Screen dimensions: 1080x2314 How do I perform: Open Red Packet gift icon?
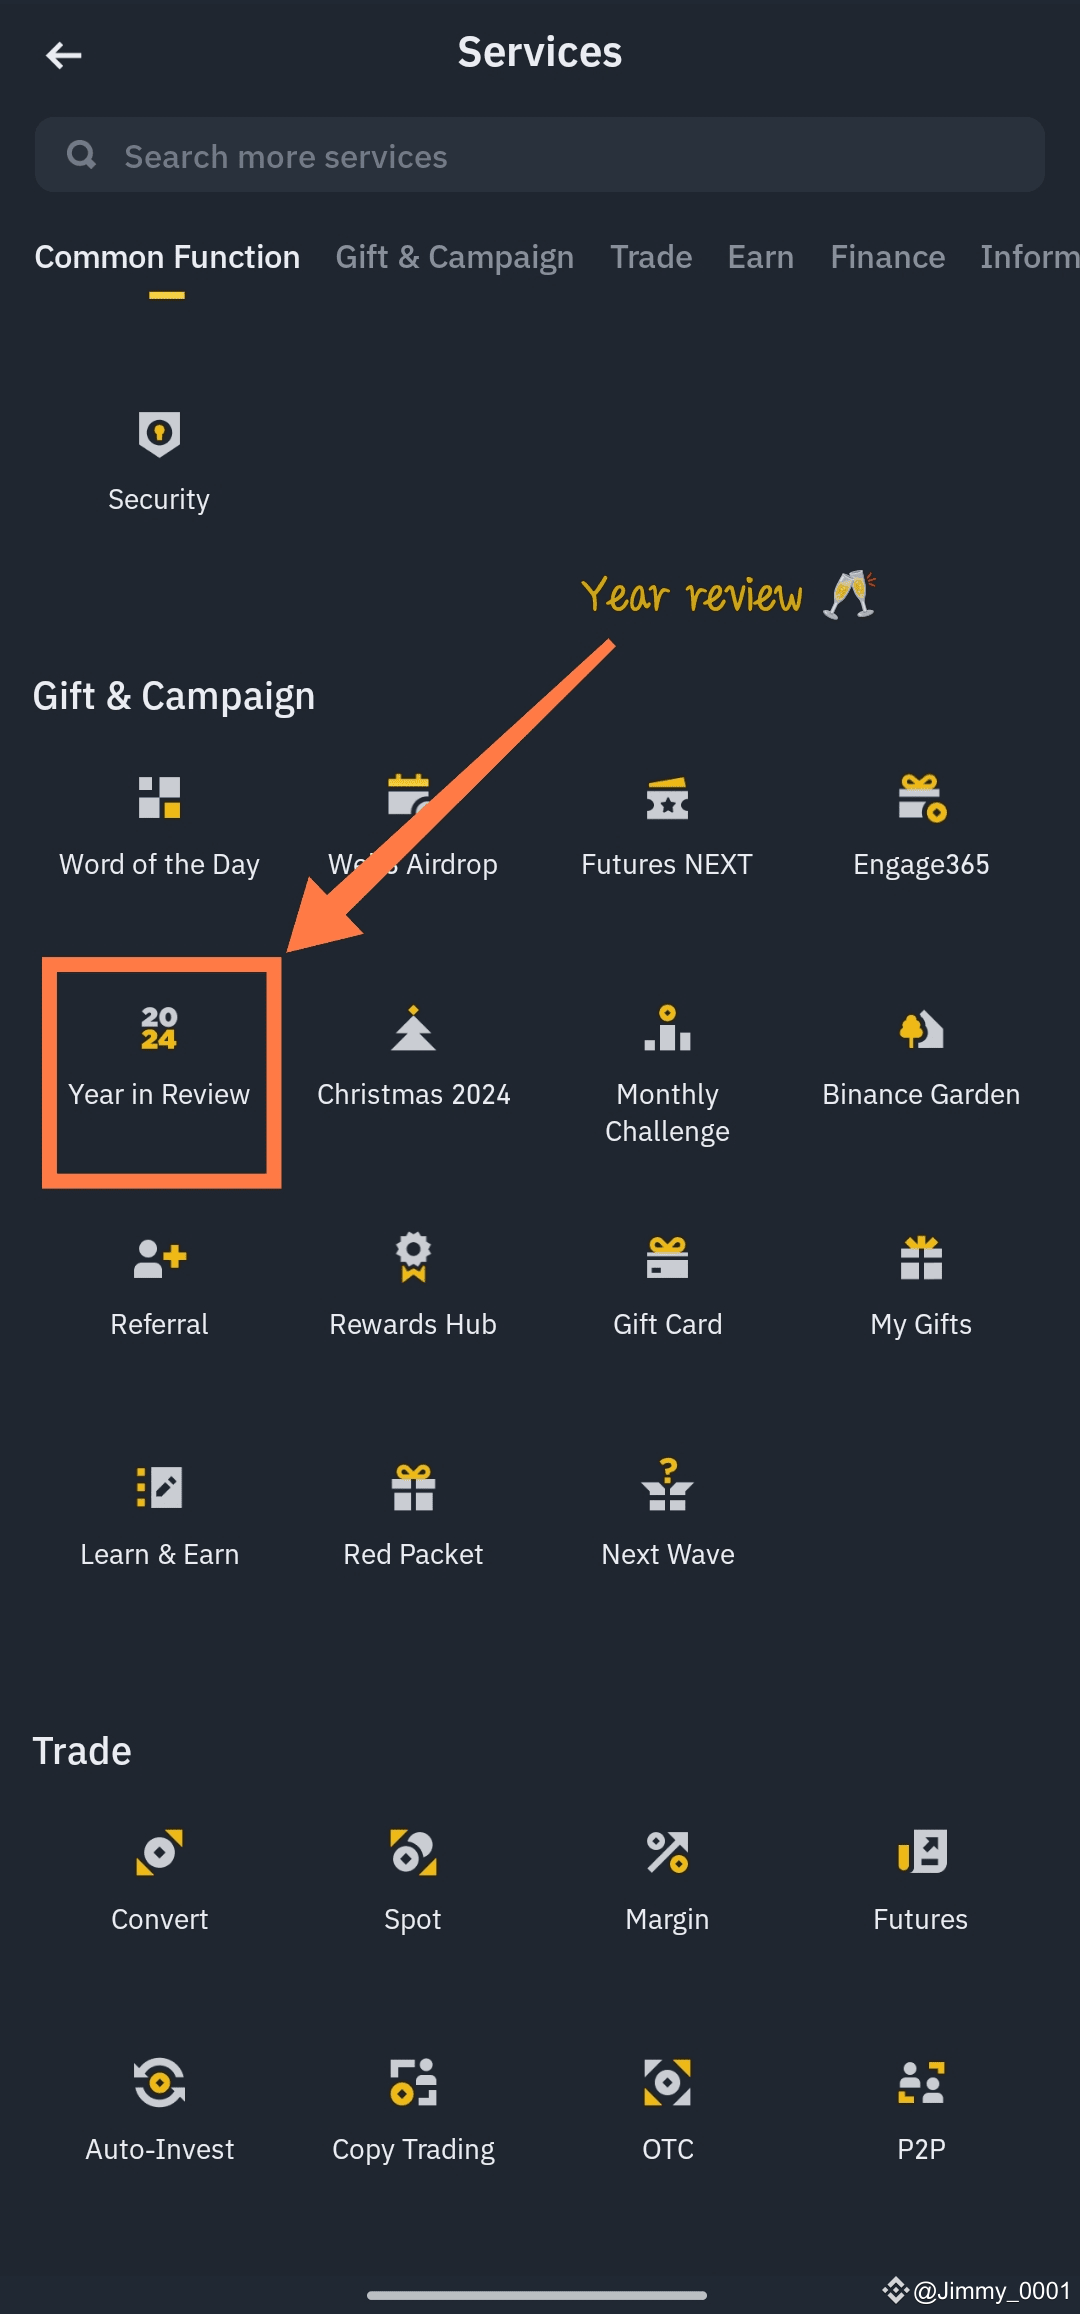coord(413,1487)
